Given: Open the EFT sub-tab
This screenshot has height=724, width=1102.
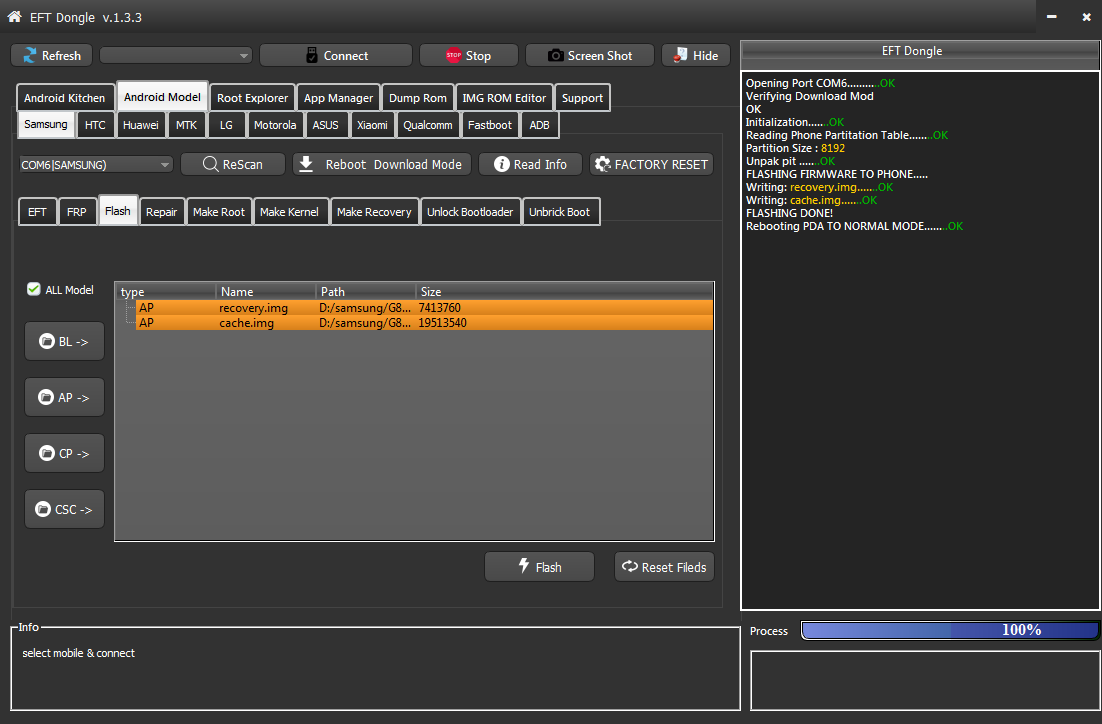Looking at the screenshot, I should (x=37, y=212).
